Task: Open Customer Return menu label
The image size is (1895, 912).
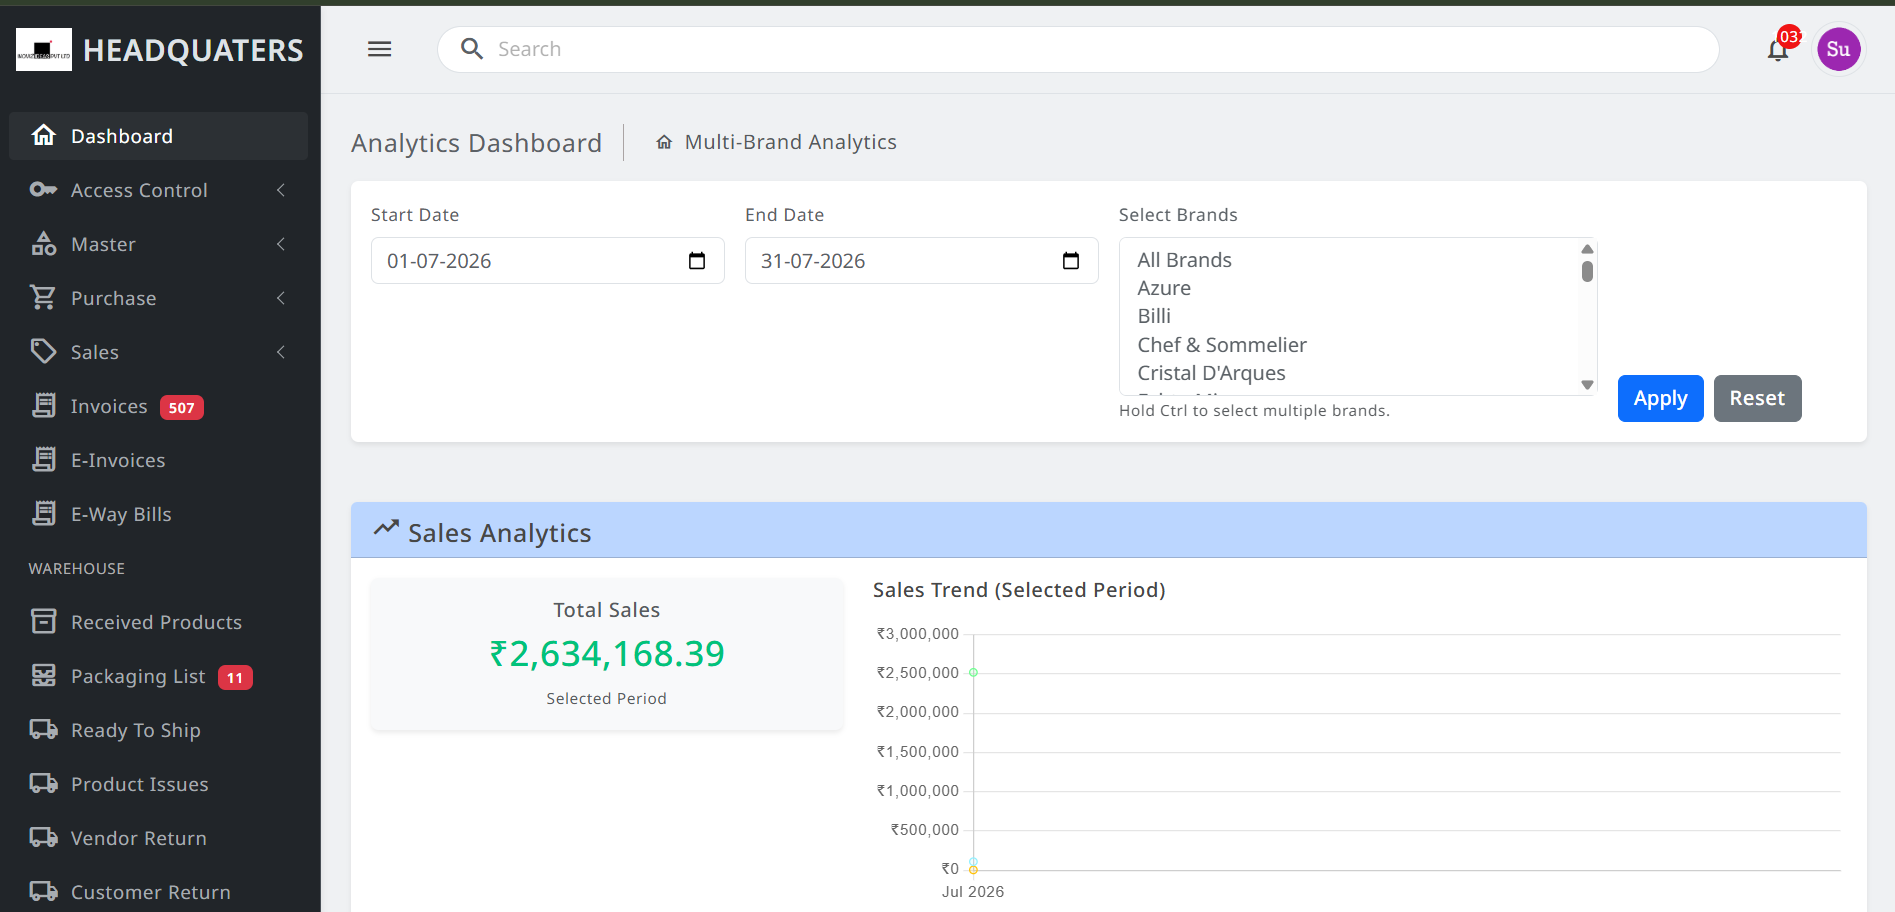Action: click(151, 892)
